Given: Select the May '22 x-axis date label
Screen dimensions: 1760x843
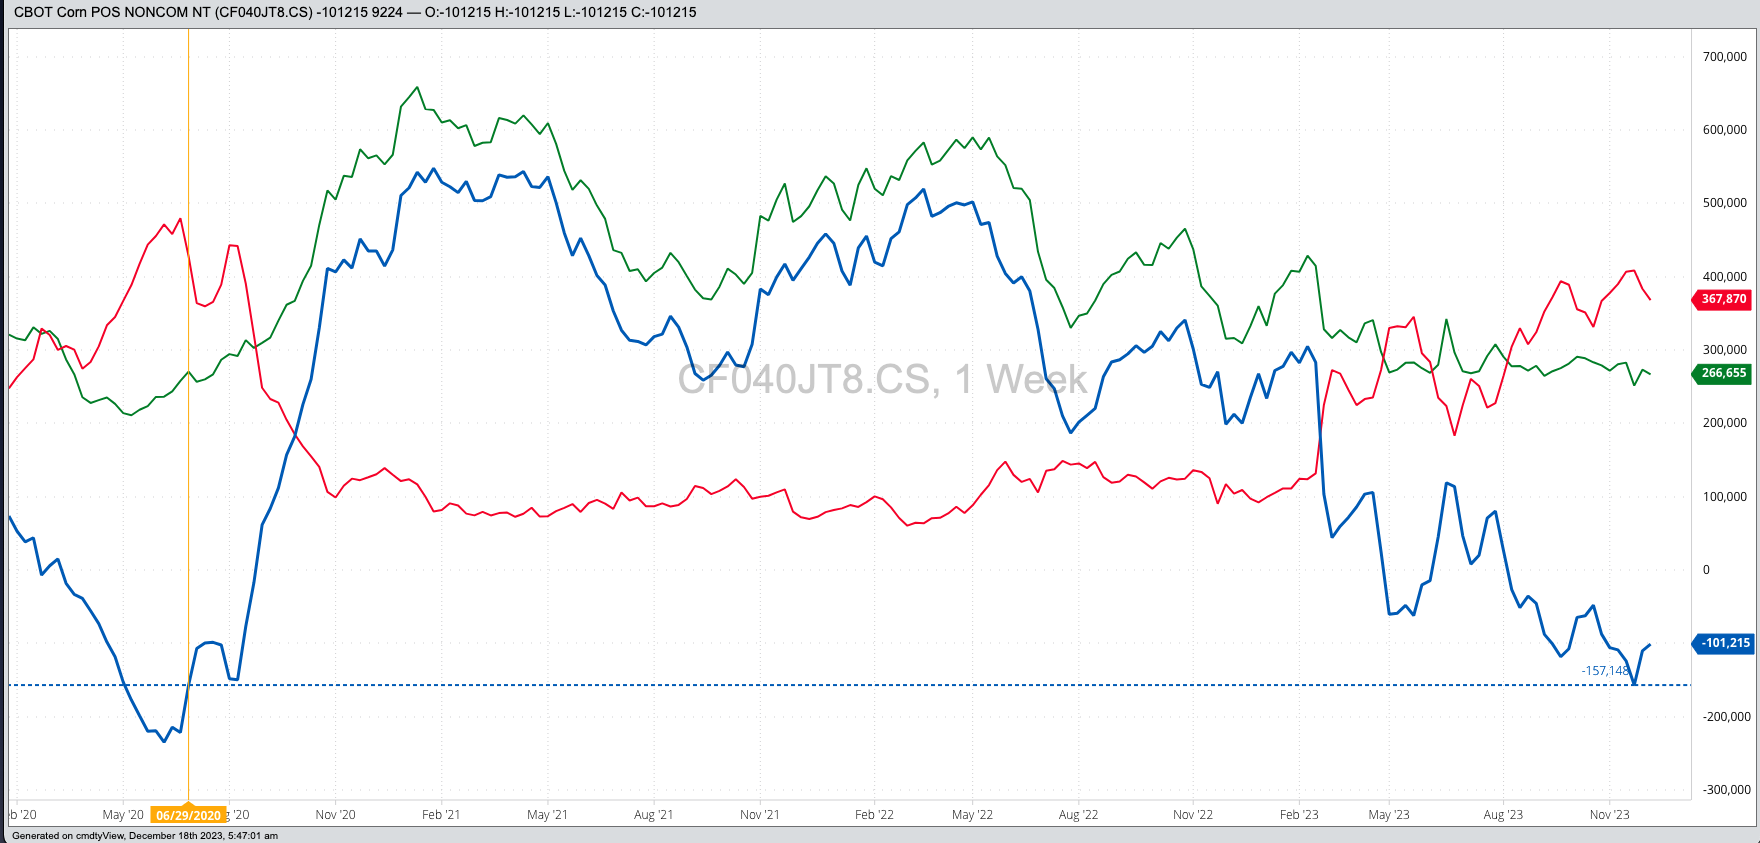Looking at the screenshot, I should [x=972, y=815].
